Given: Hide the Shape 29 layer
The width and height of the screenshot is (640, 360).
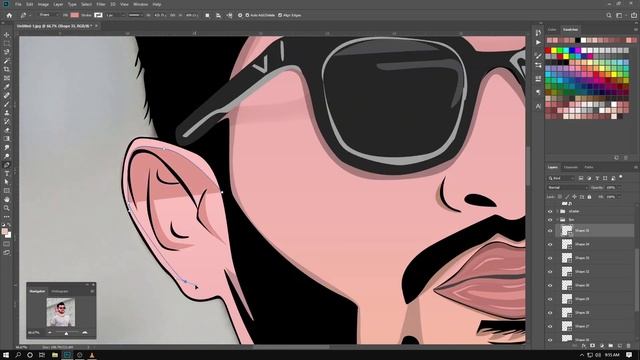Looking at the screenshot, I should click(550, 299).
